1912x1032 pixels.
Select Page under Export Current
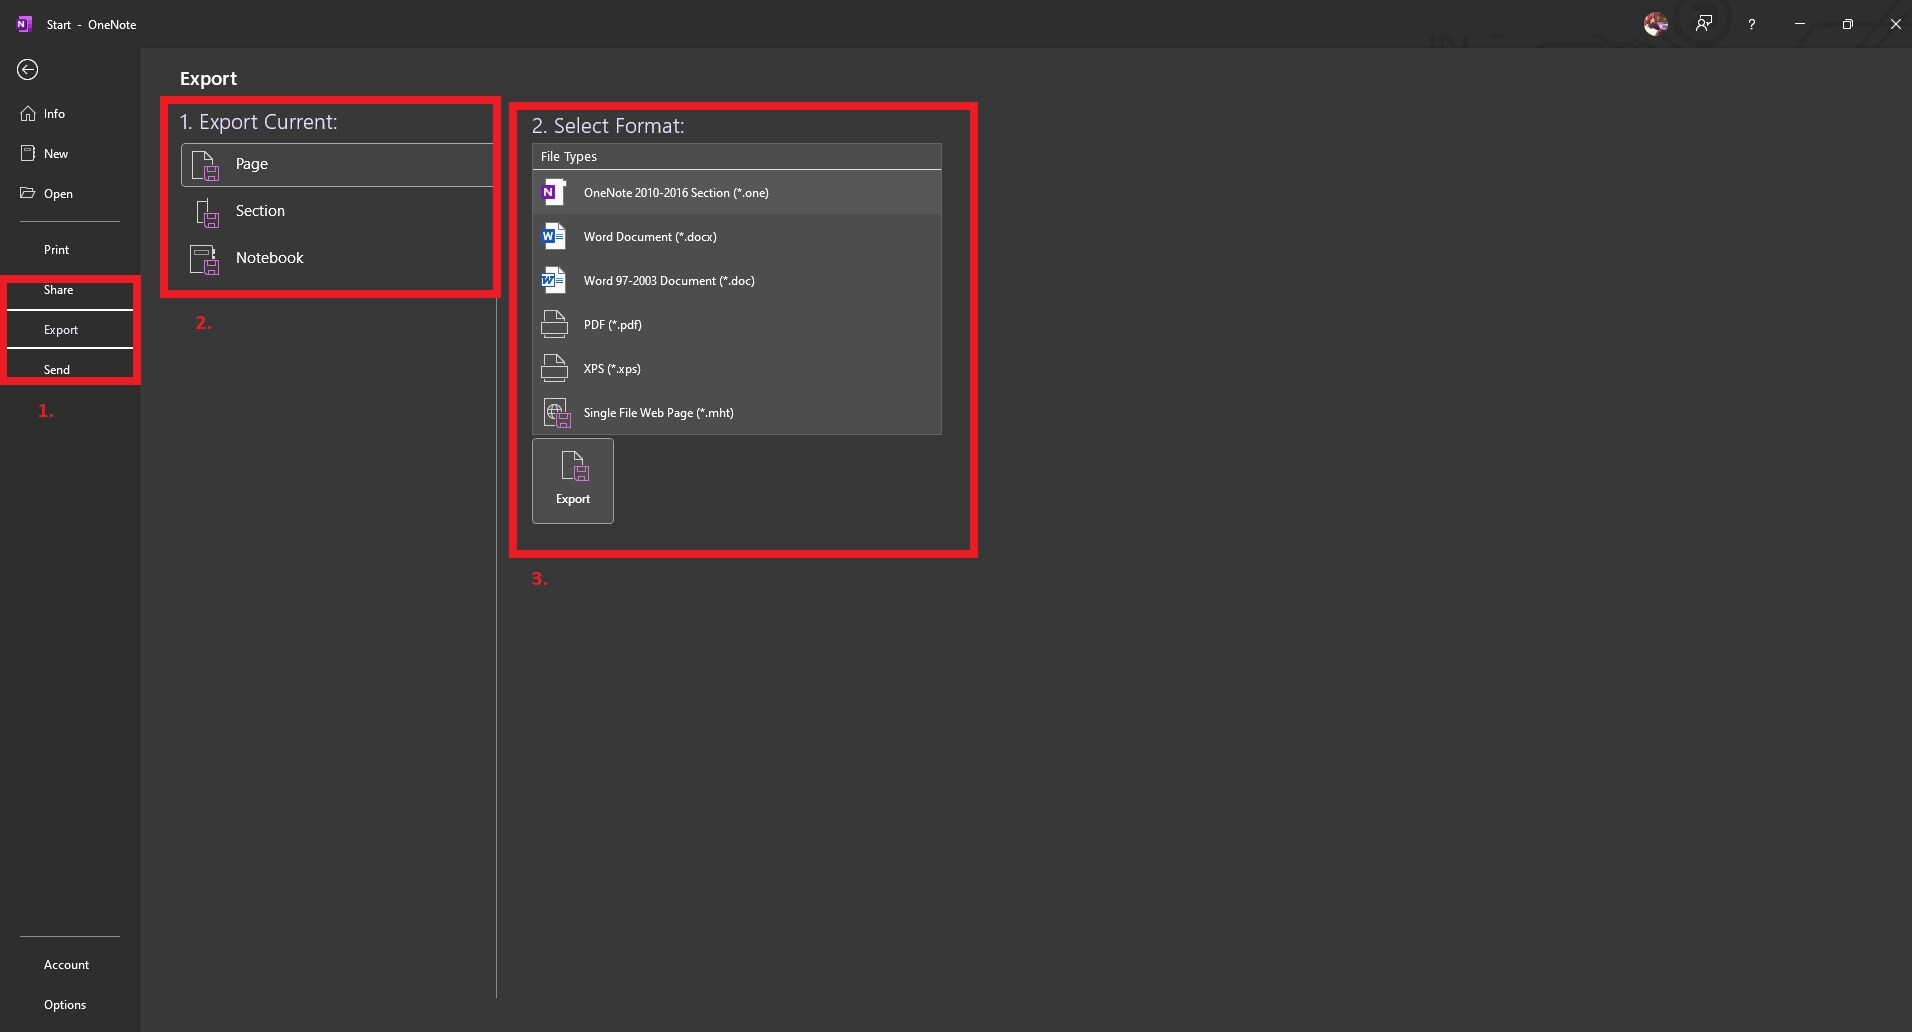(x=337, y=165)
